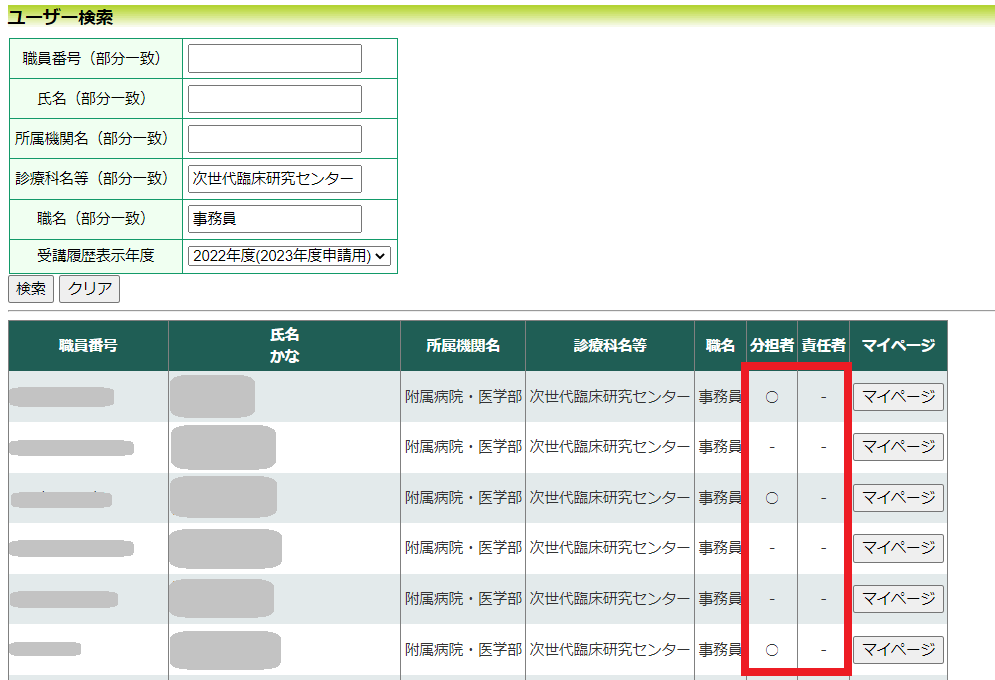
Task: Open マイページ for the first row
Action: point(897,397)
